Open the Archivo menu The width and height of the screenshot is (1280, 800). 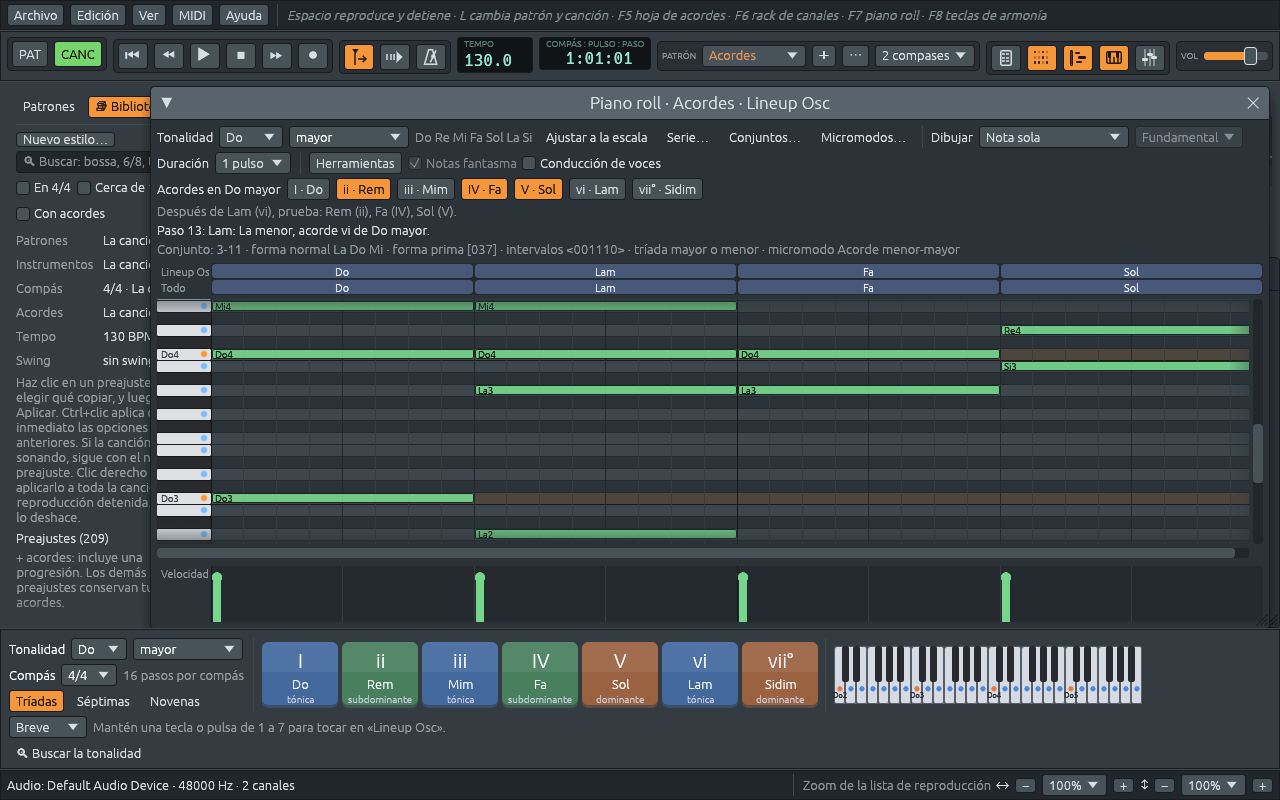pos(35,15)
